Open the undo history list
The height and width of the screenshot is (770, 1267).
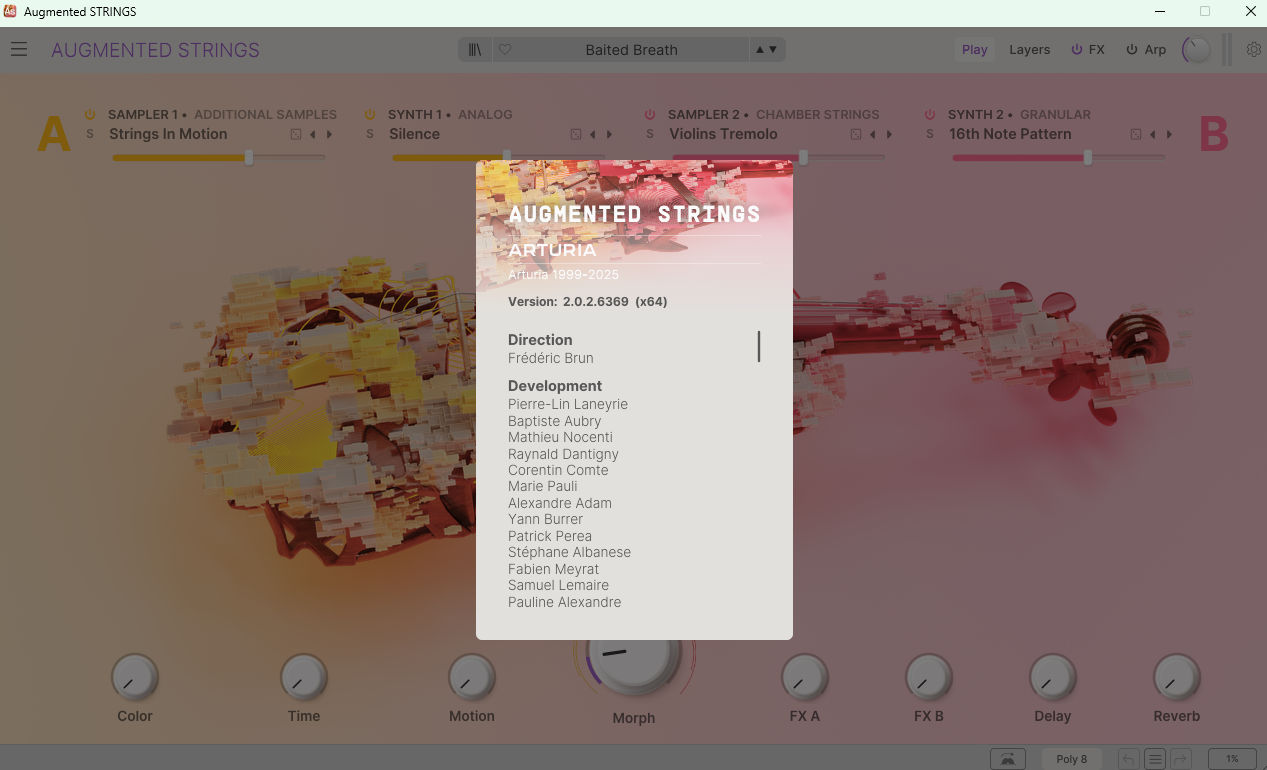coord(1154,759)
